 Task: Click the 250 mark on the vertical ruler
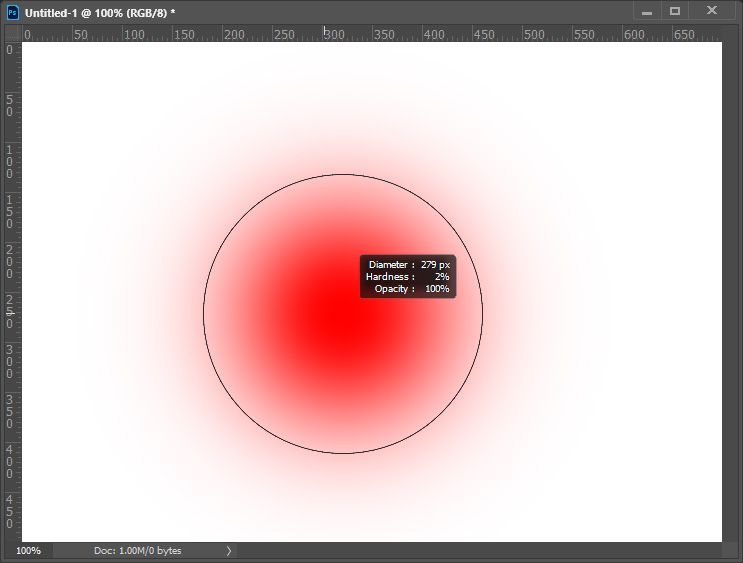[9, 311]
